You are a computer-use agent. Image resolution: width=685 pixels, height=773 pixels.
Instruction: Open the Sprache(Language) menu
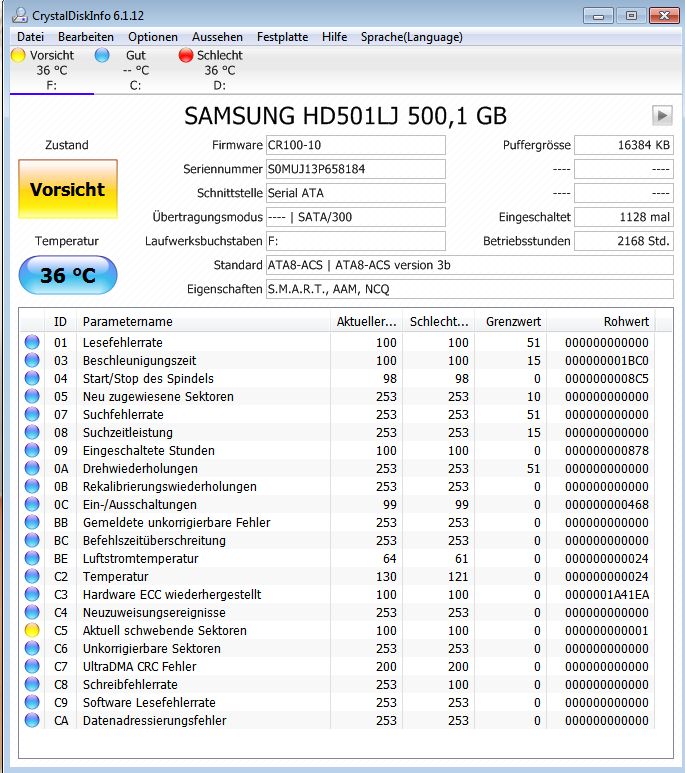(x=412, y=37)
